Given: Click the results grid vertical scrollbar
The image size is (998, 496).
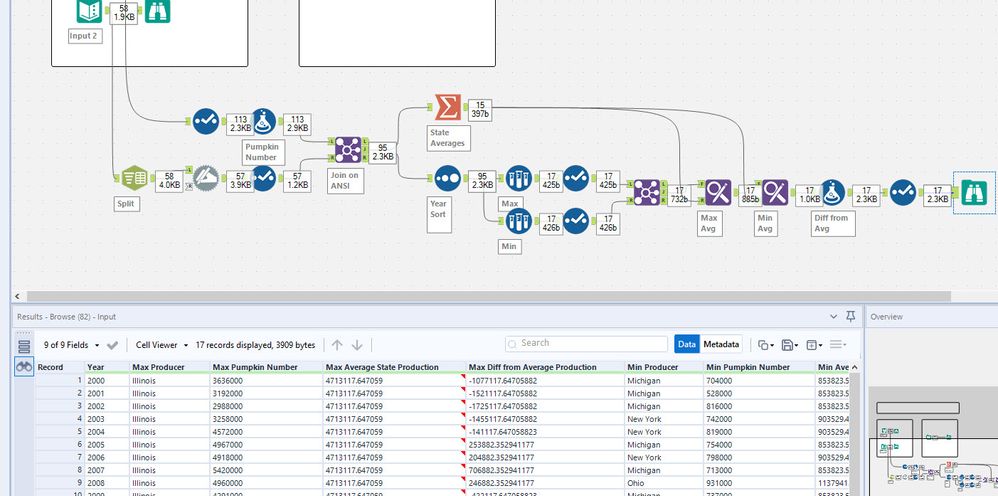Looking at the screenshot, I should click(x=855, y=433).
